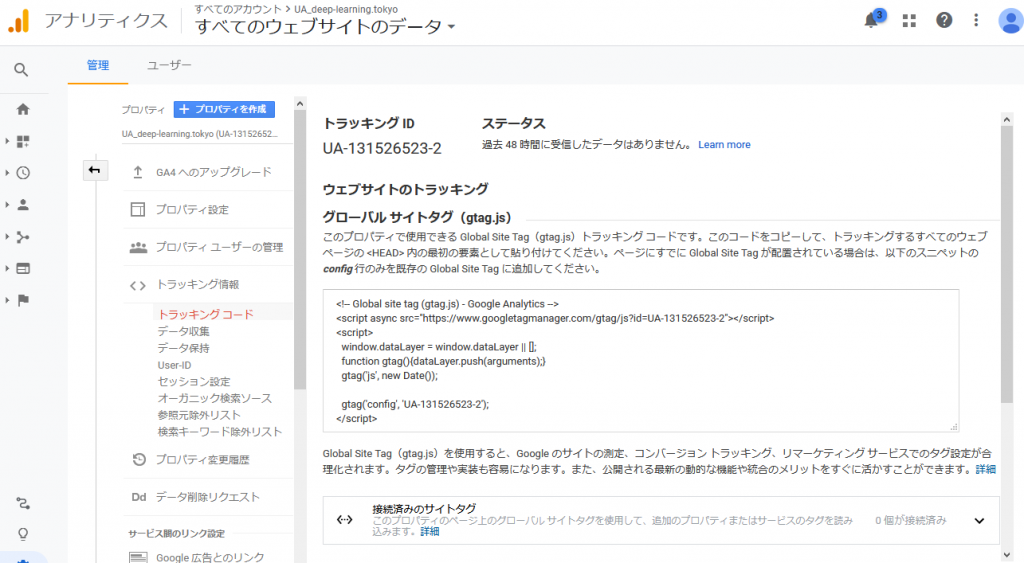
Task: Select 検索キーワード除外リスト menu item
Action: (x=219, y=432)
